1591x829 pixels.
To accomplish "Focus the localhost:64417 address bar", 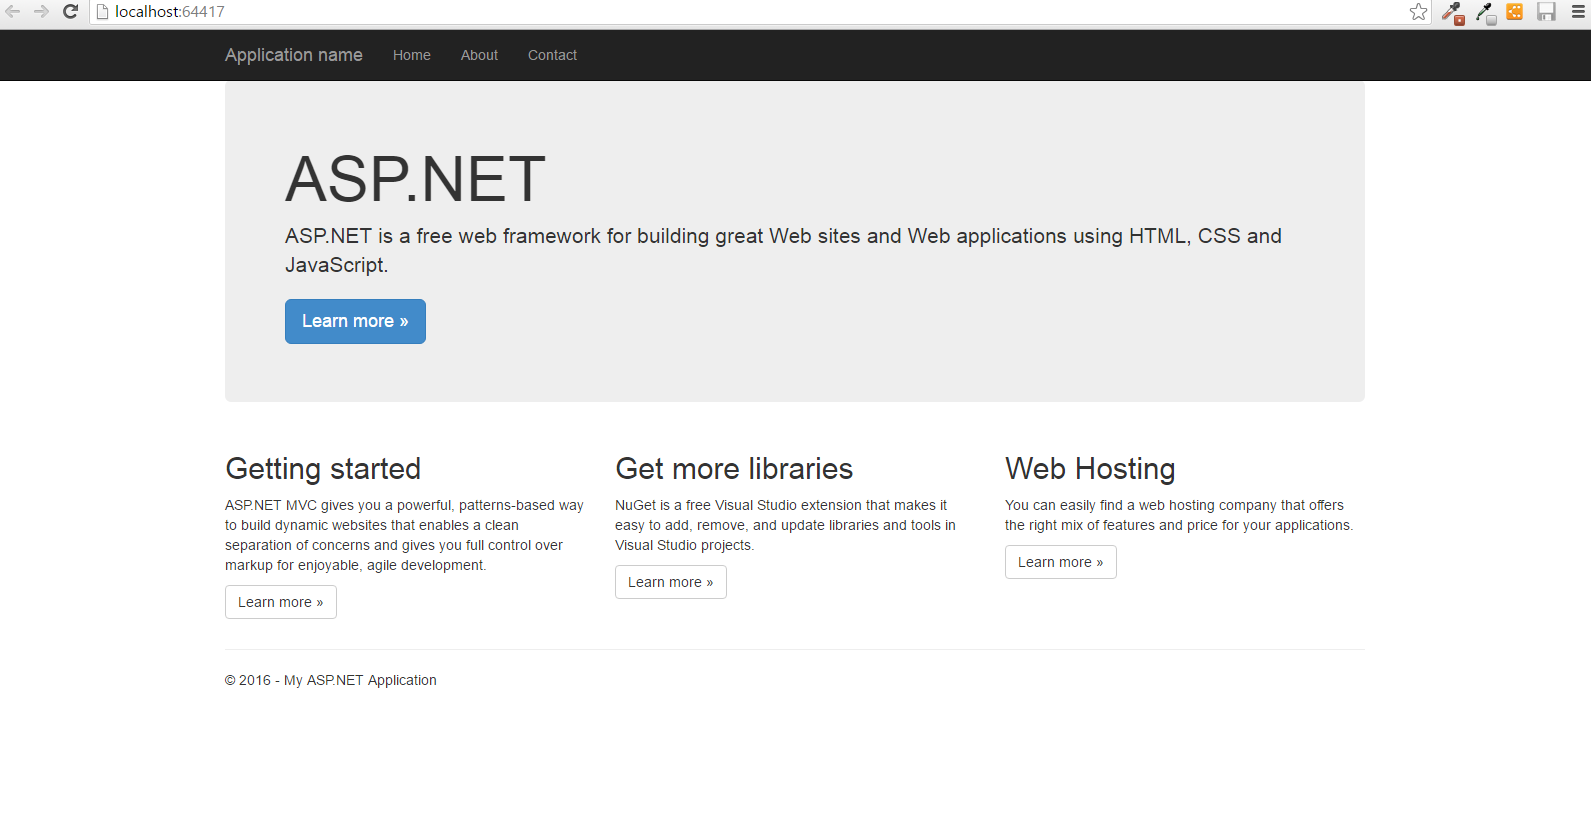I will [760, 12].
